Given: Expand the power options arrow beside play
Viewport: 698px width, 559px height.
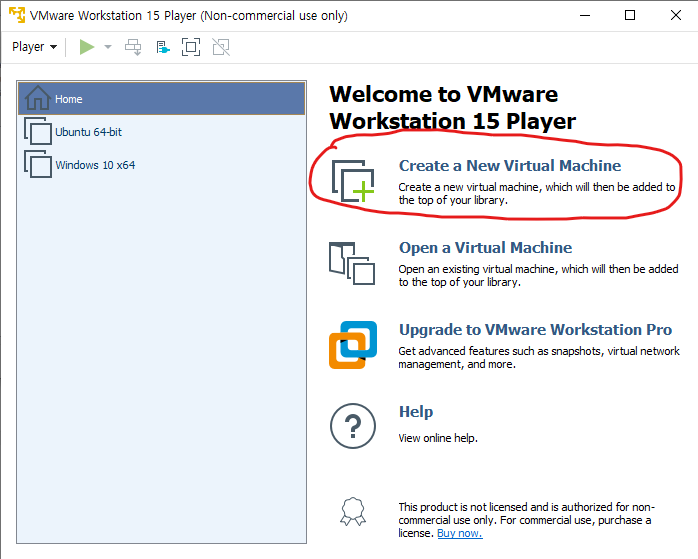Looking at the screenshot, I should coord(108,47).
